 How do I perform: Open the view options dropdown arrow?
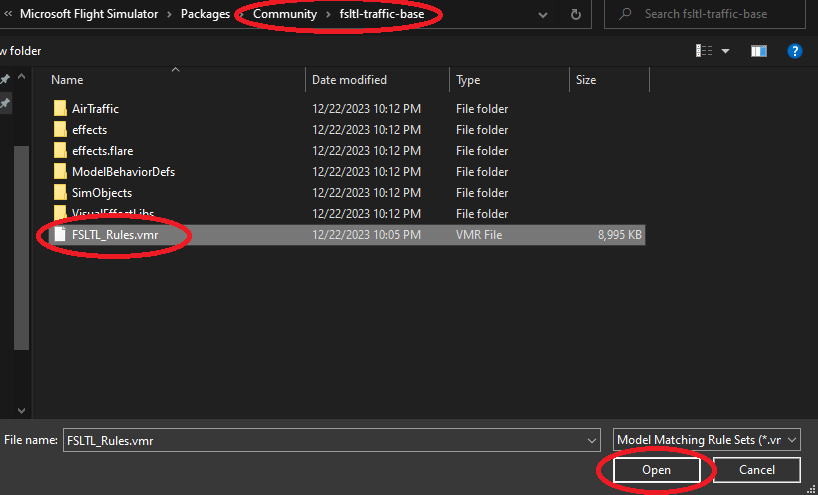(x=726, y=51)
